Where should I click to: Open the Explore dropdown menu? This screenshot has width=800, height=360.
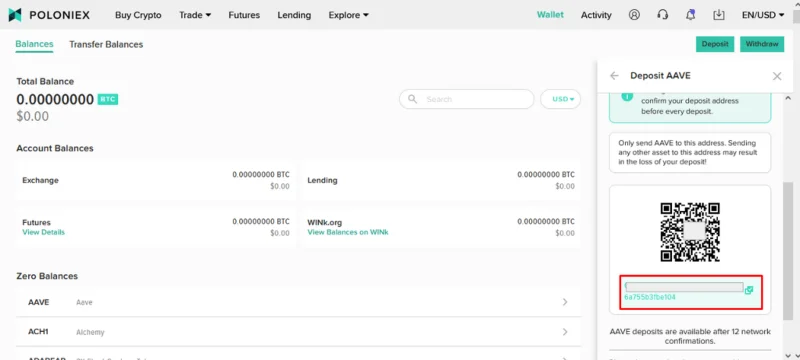pos(348,15)
